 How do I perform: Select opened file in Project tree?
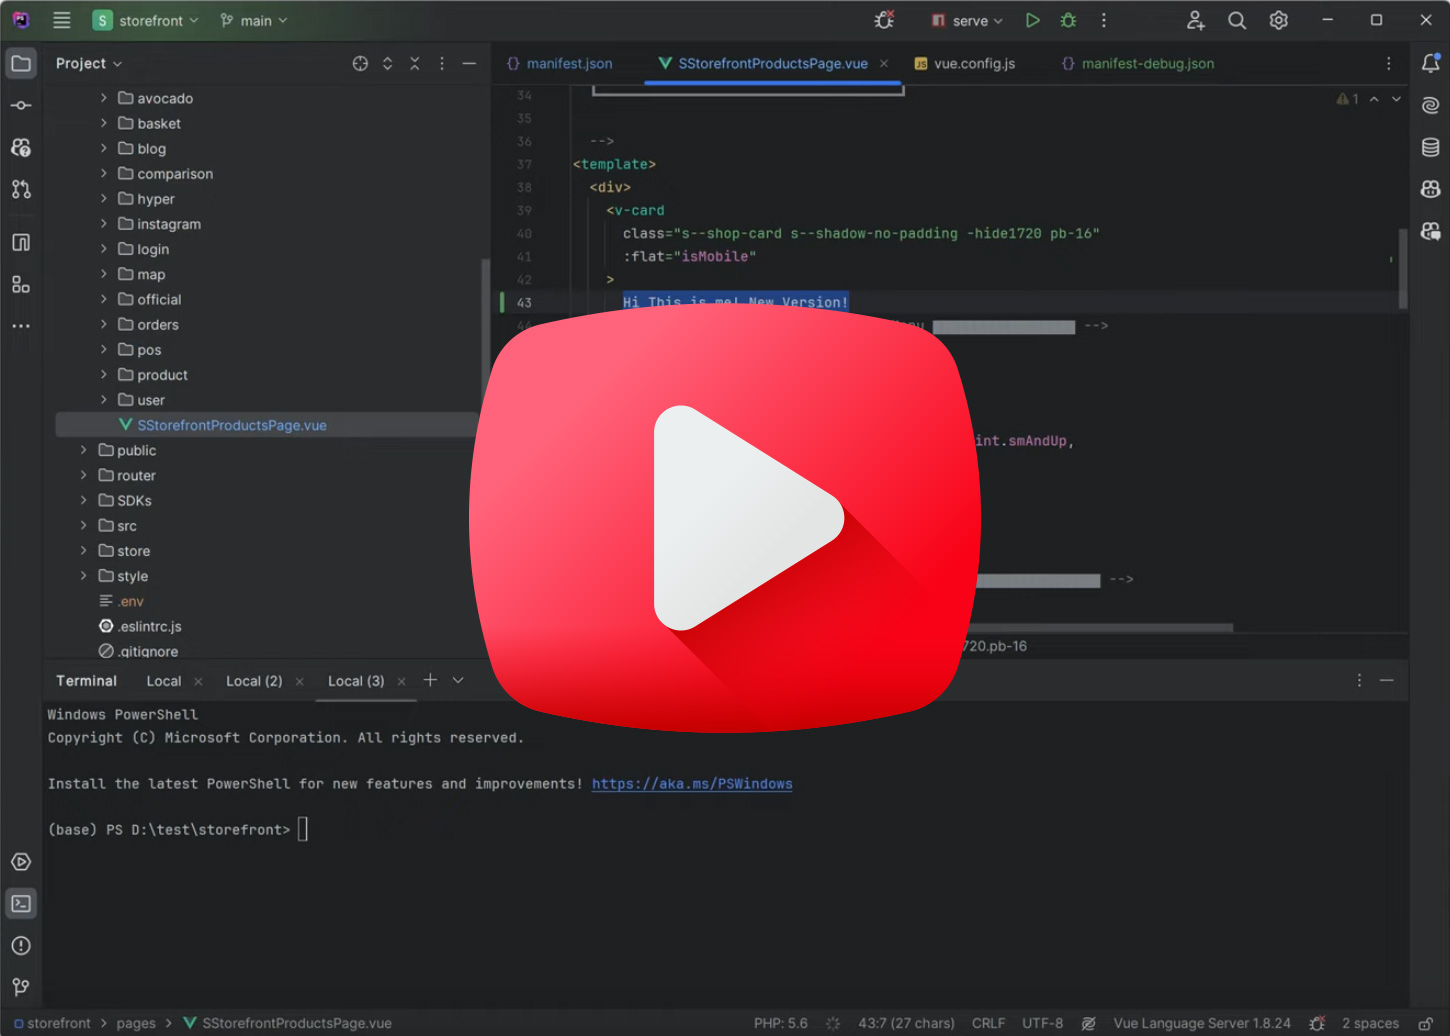click(x=360, y=63)
